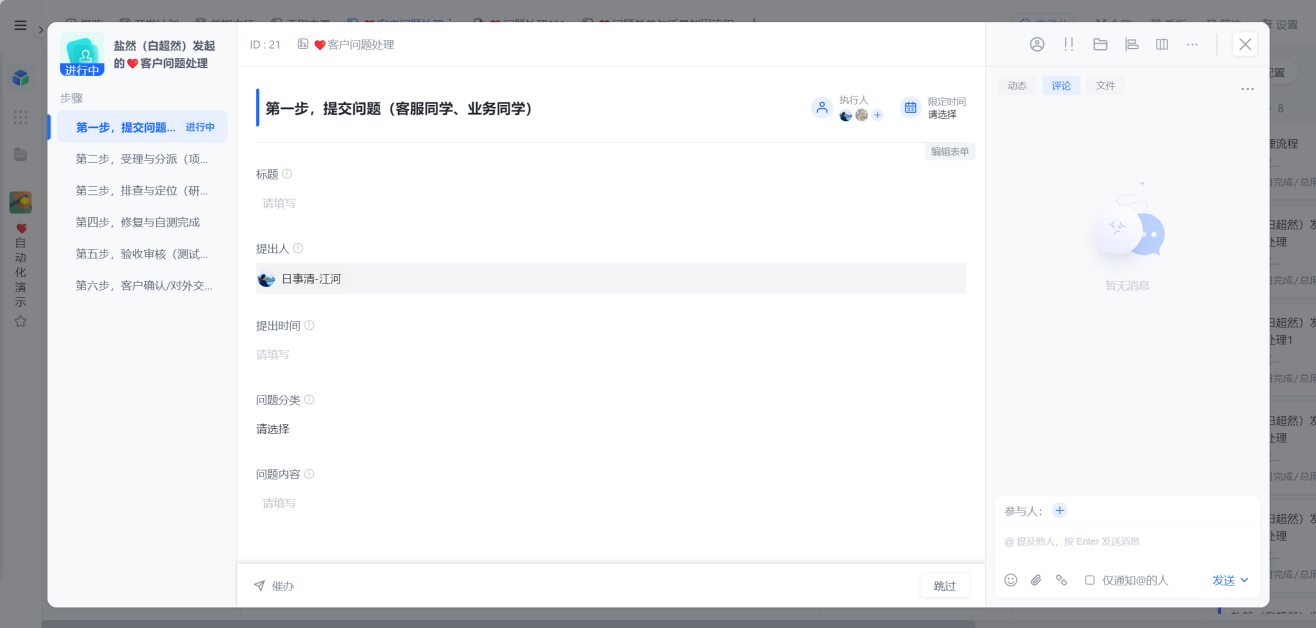Switch to the 文件 tab
This screenshot has height=628, width=1316.
click(x=1105, y=86)
